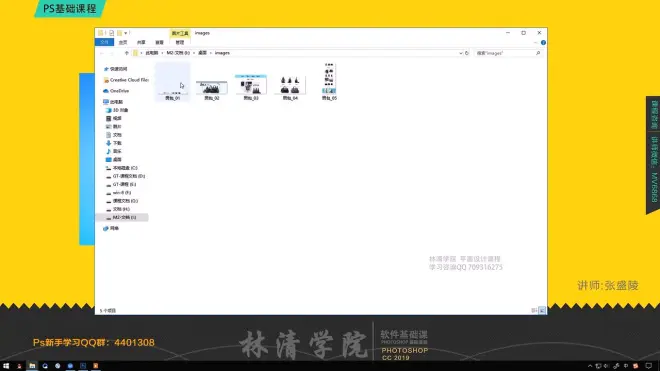Open the 文件 tab in Explorer ribbon
The height and width of the screenshot is (371, 660).
104,42
